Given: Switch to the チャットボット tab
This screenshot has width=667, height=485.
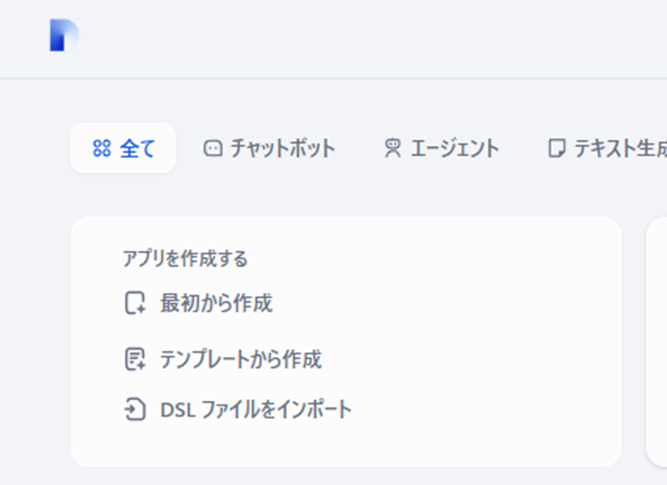Looking at the screenshot, I should [269, 148].
